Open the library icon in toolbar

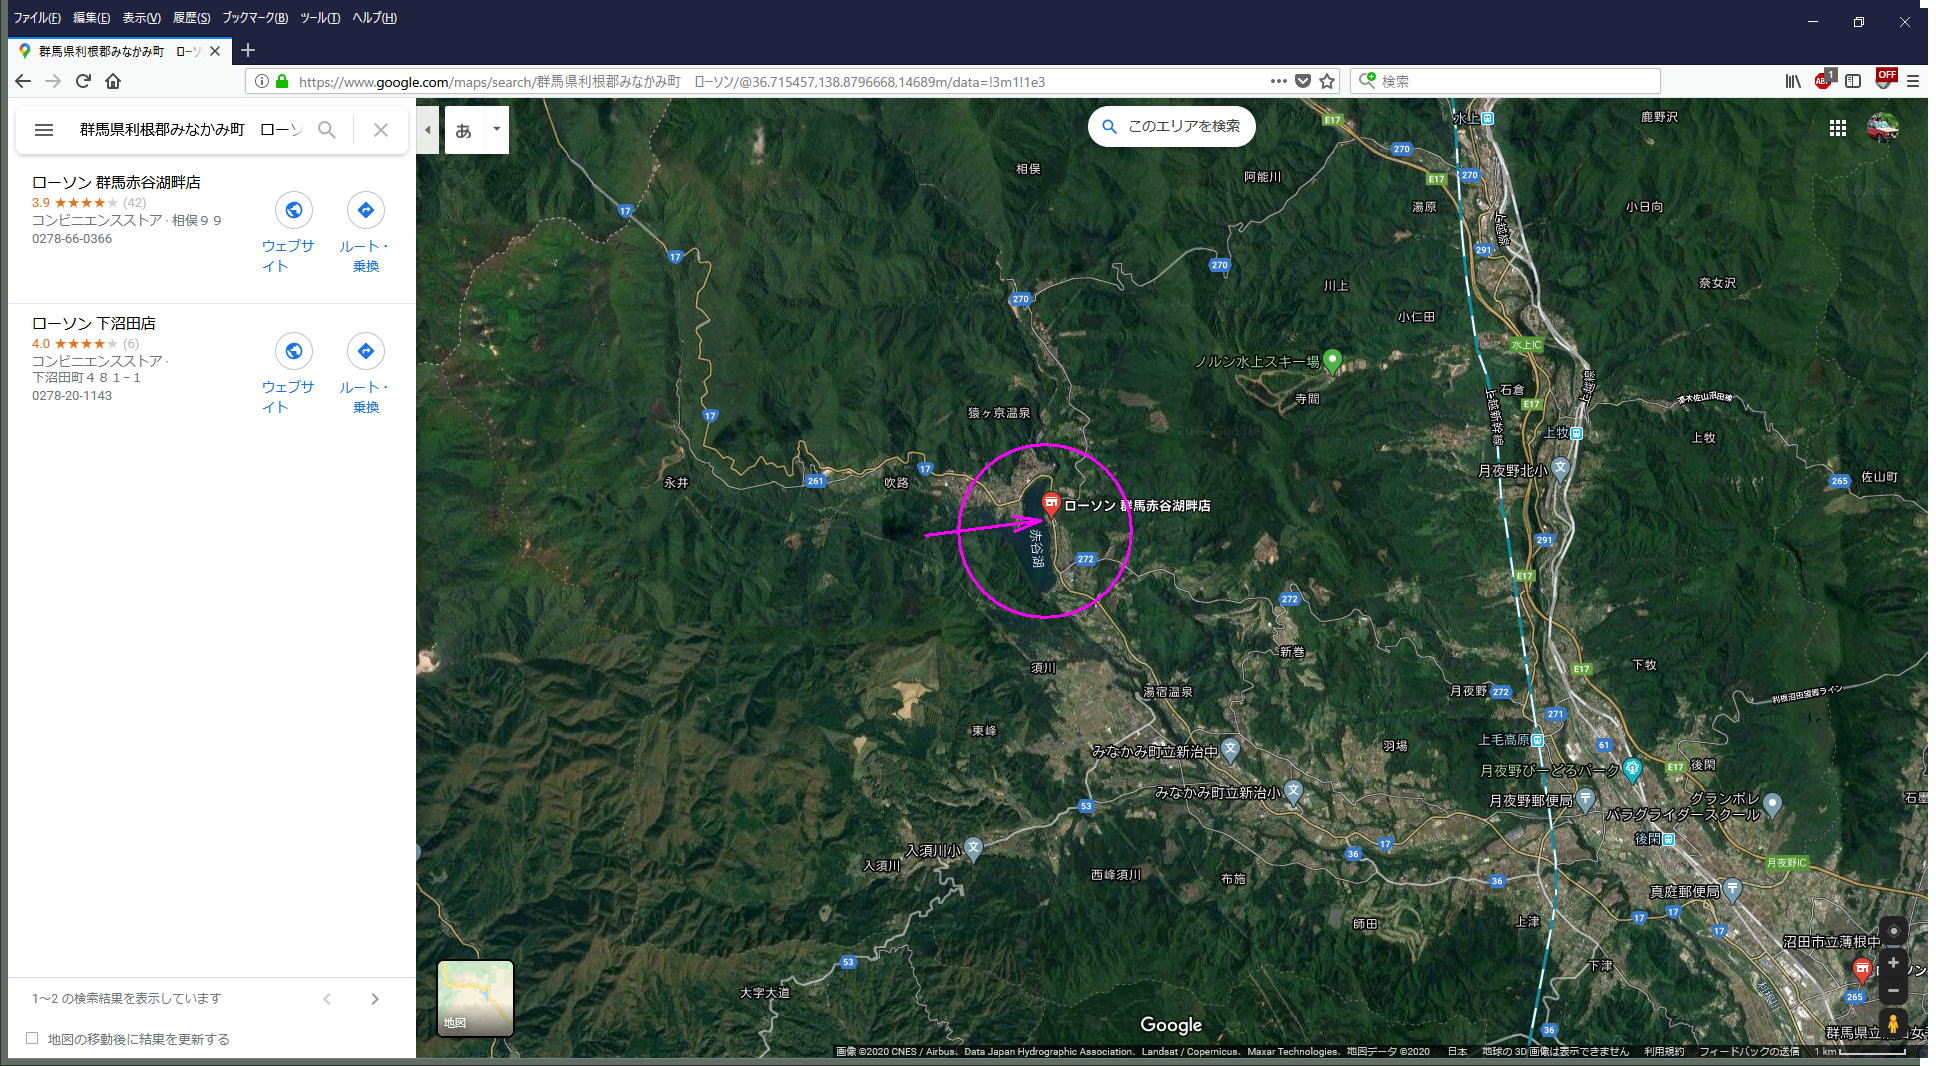(1793, 81)
